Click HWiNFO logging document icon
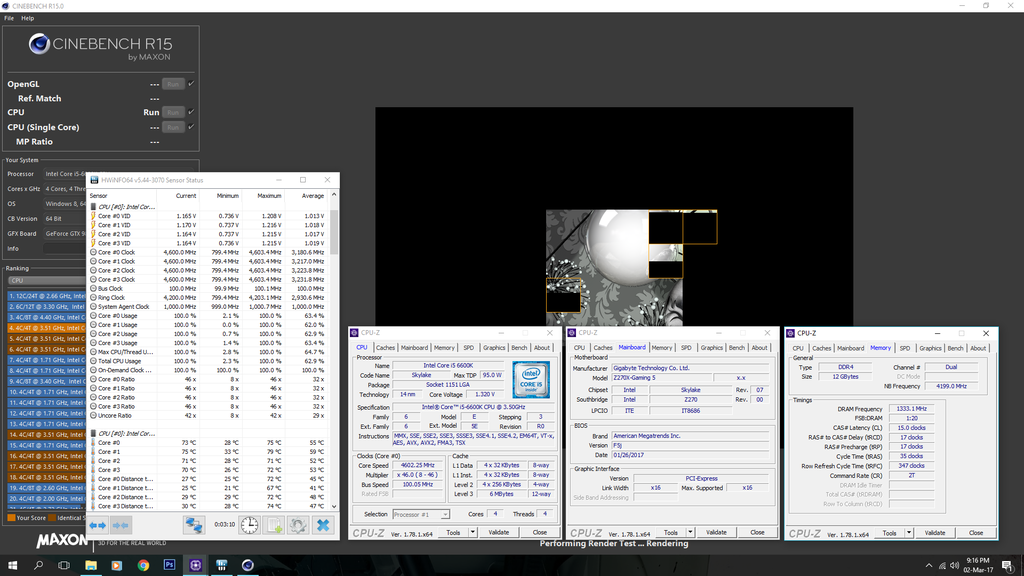This screenshot has width=1024, height=576. [x=274, y=525]
